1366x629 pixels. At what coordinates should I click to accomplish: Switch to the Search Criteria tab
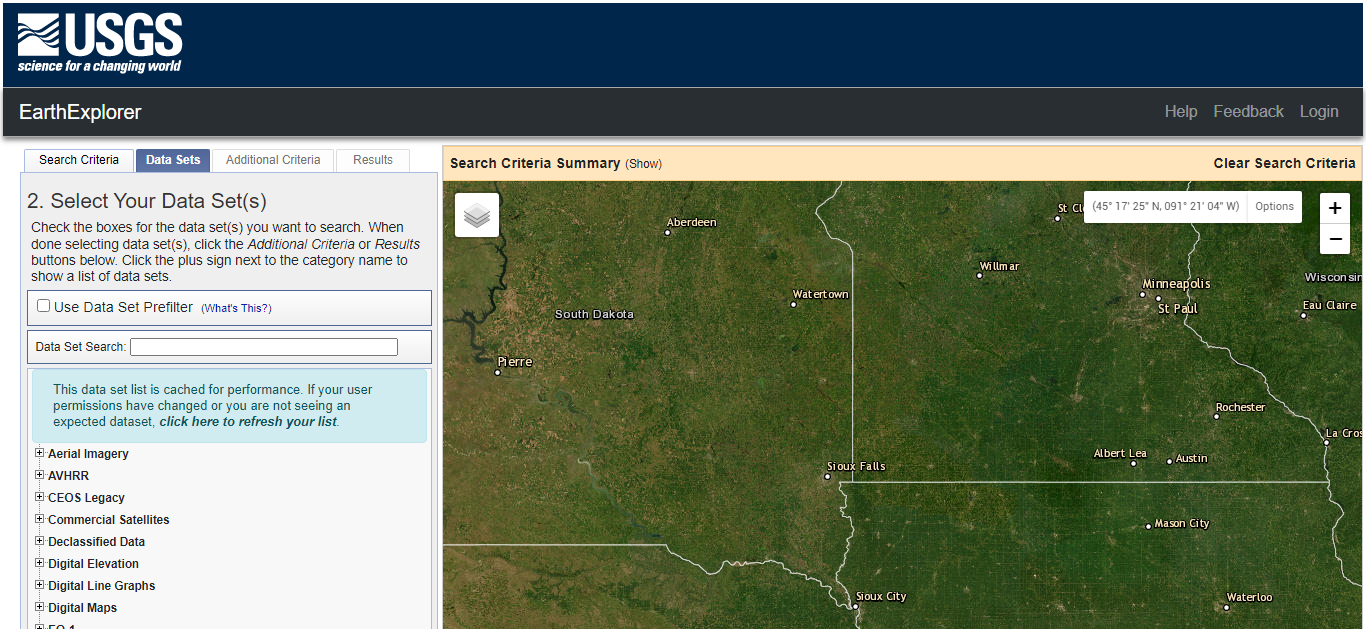[x=79, y=160]
